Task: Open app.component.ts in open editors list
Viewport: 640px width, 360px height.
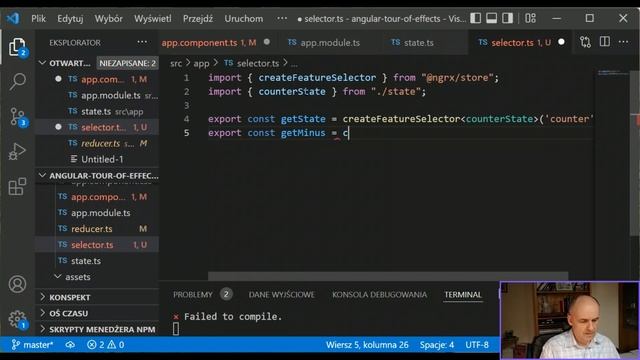Action: (x=97, y=79)
